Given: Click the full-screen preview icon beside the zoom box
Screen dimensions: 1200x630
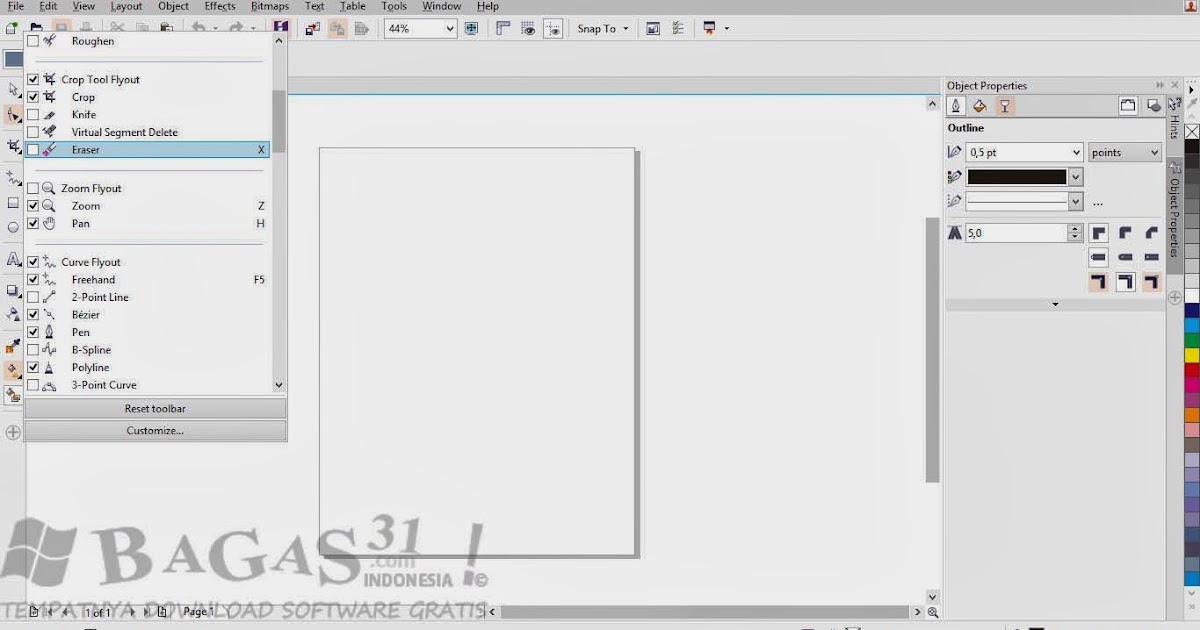Looking at the screenshot, I should pos(471,29).
